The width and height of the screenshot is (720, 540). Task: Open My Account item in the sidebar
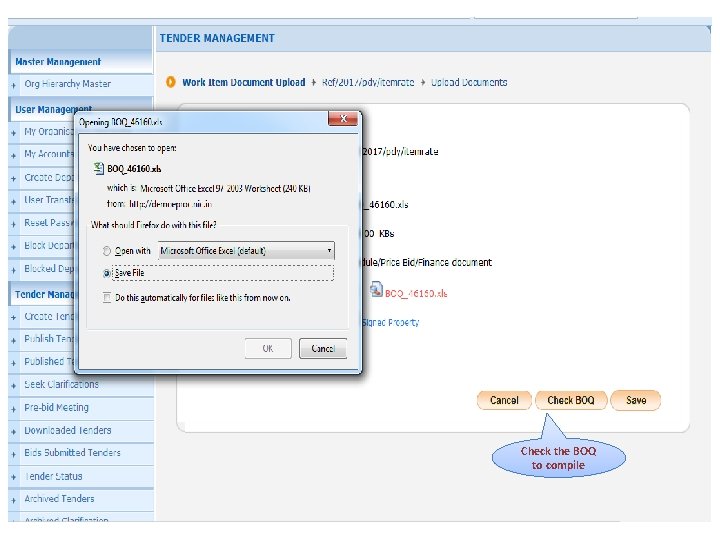(49, 153)
